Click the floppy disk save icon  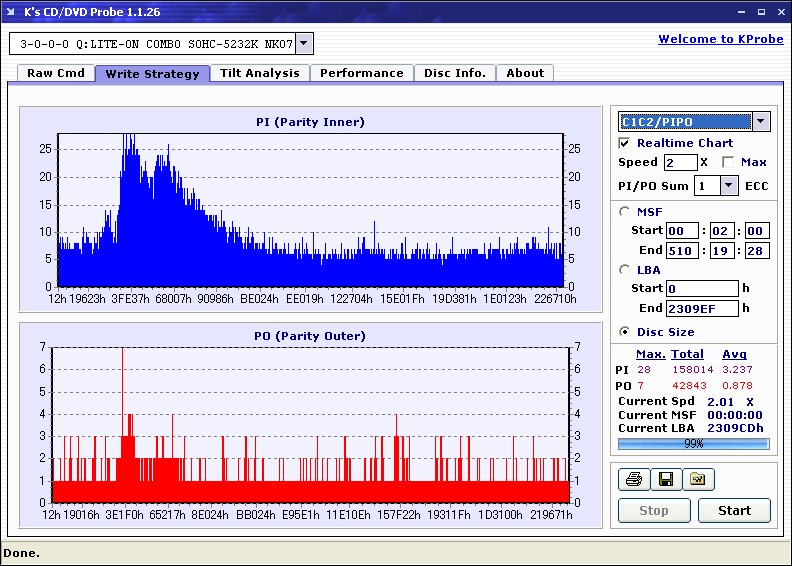(665, 480)
